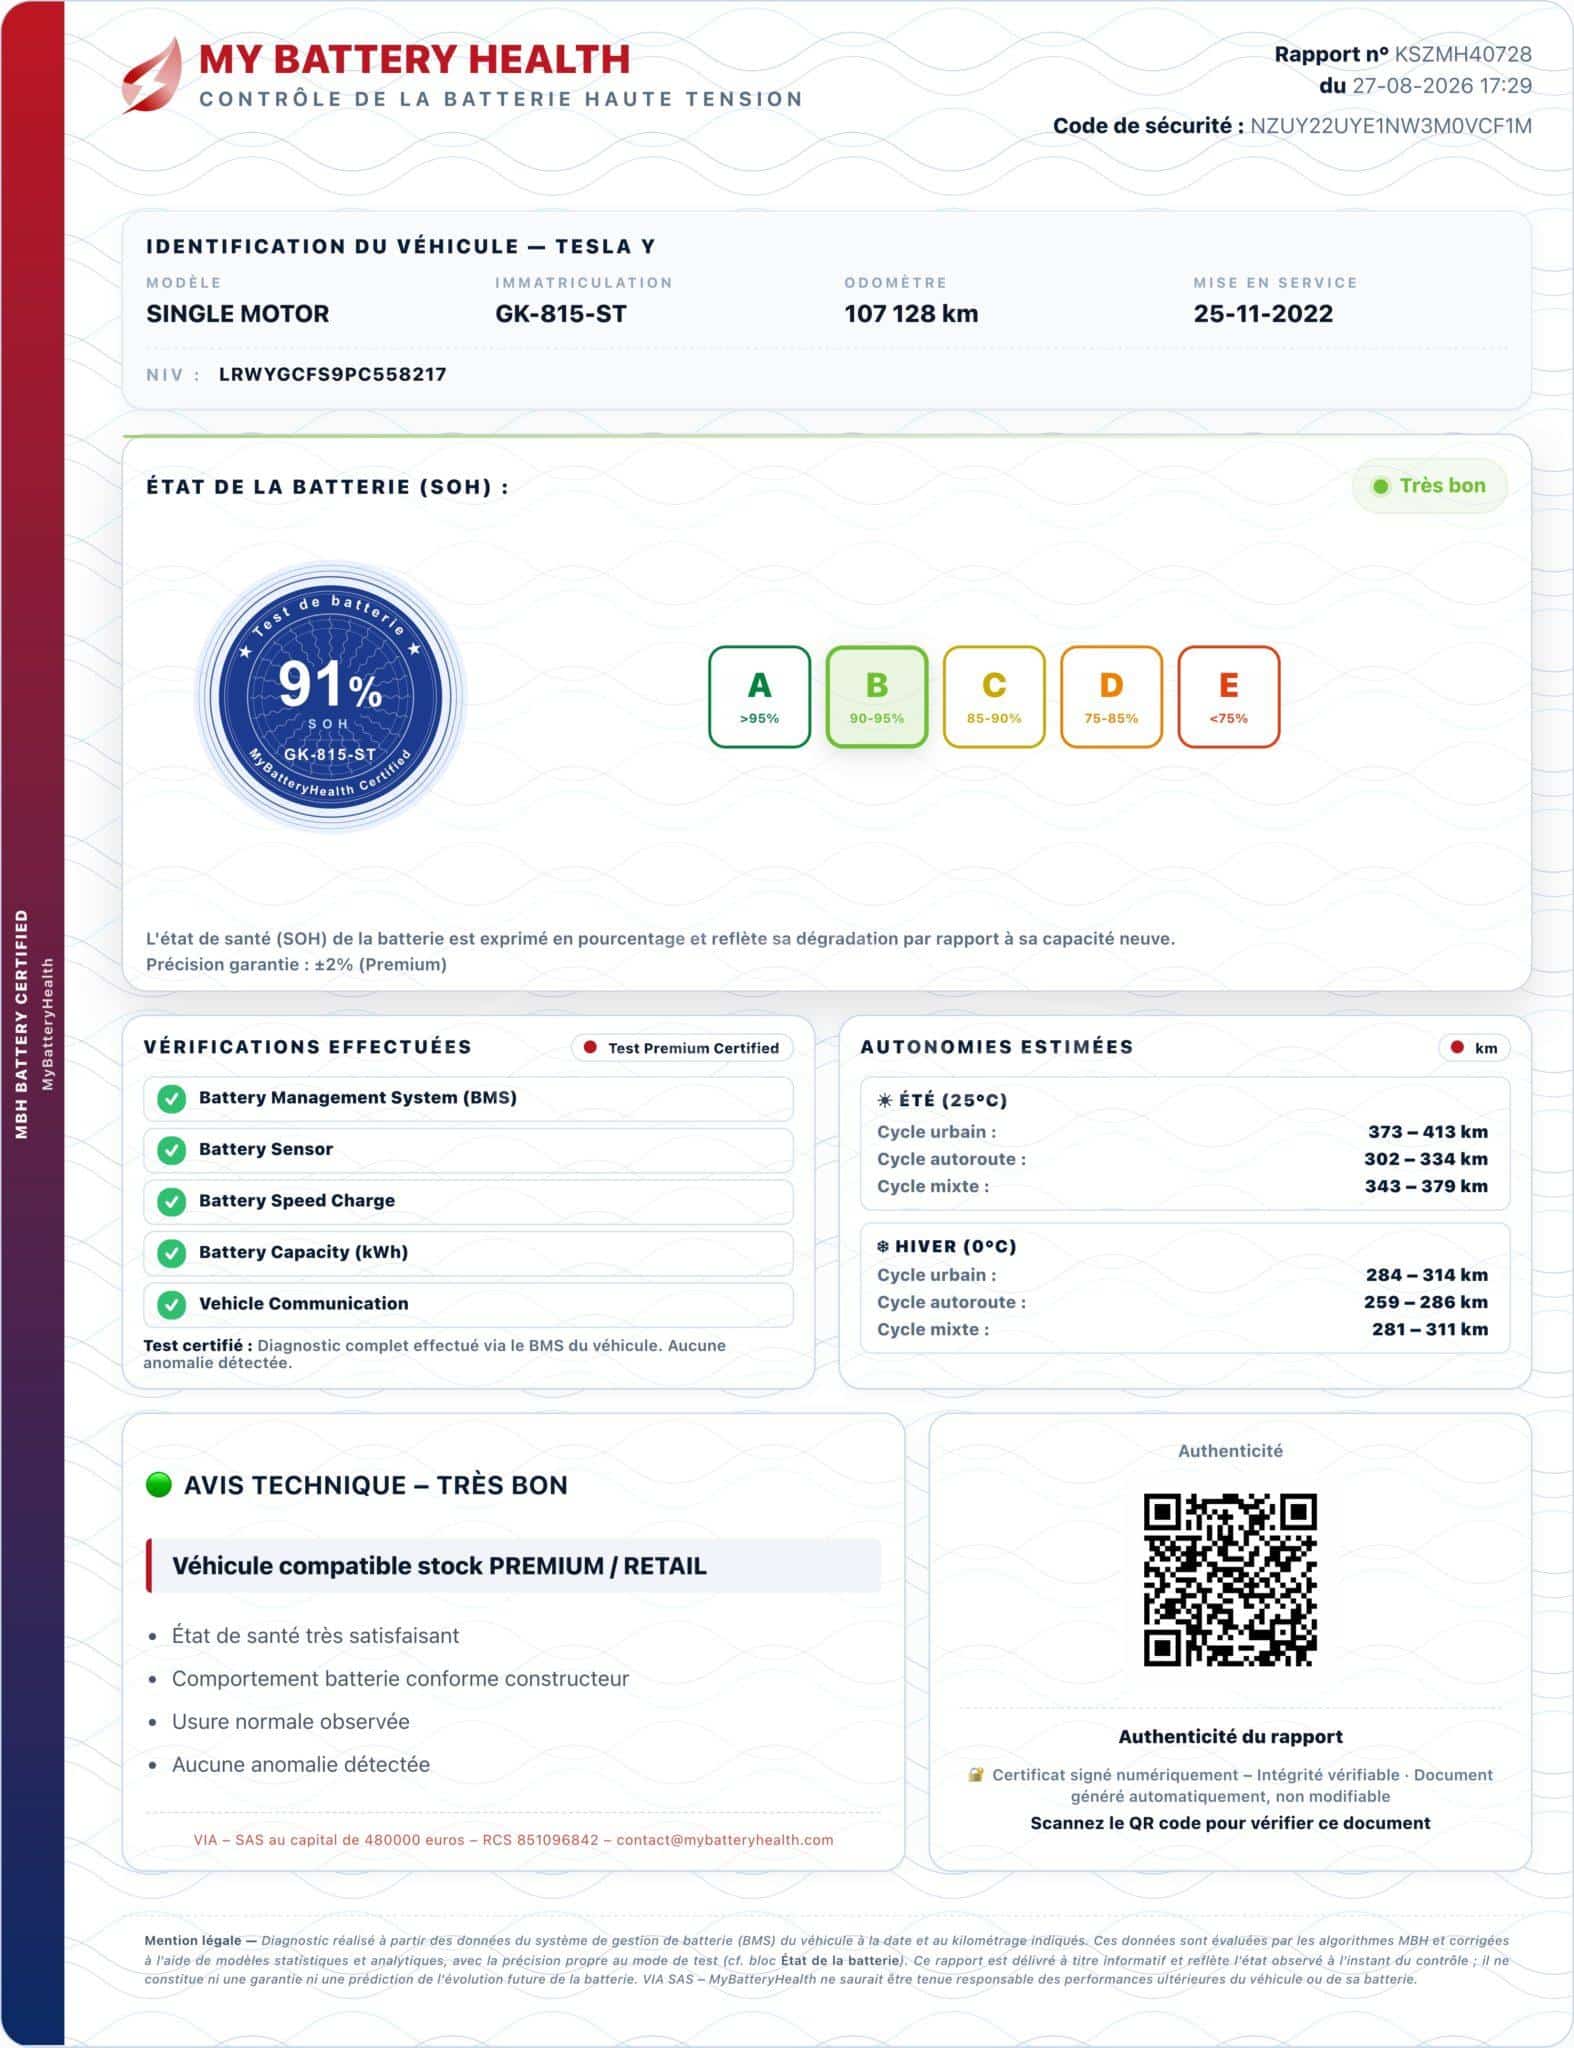Click the heading IDENTIFICATION DU VÉHICULE — TESLA Y

tap(401, 247)
